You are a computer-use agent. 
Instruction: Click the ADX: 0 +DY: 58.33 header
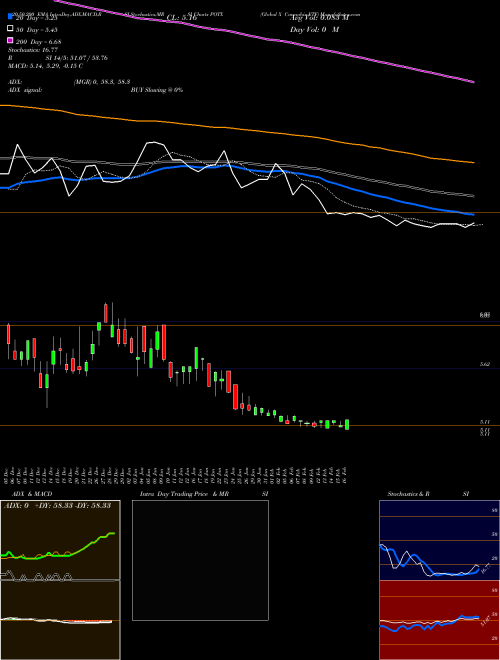pos(57,505)
